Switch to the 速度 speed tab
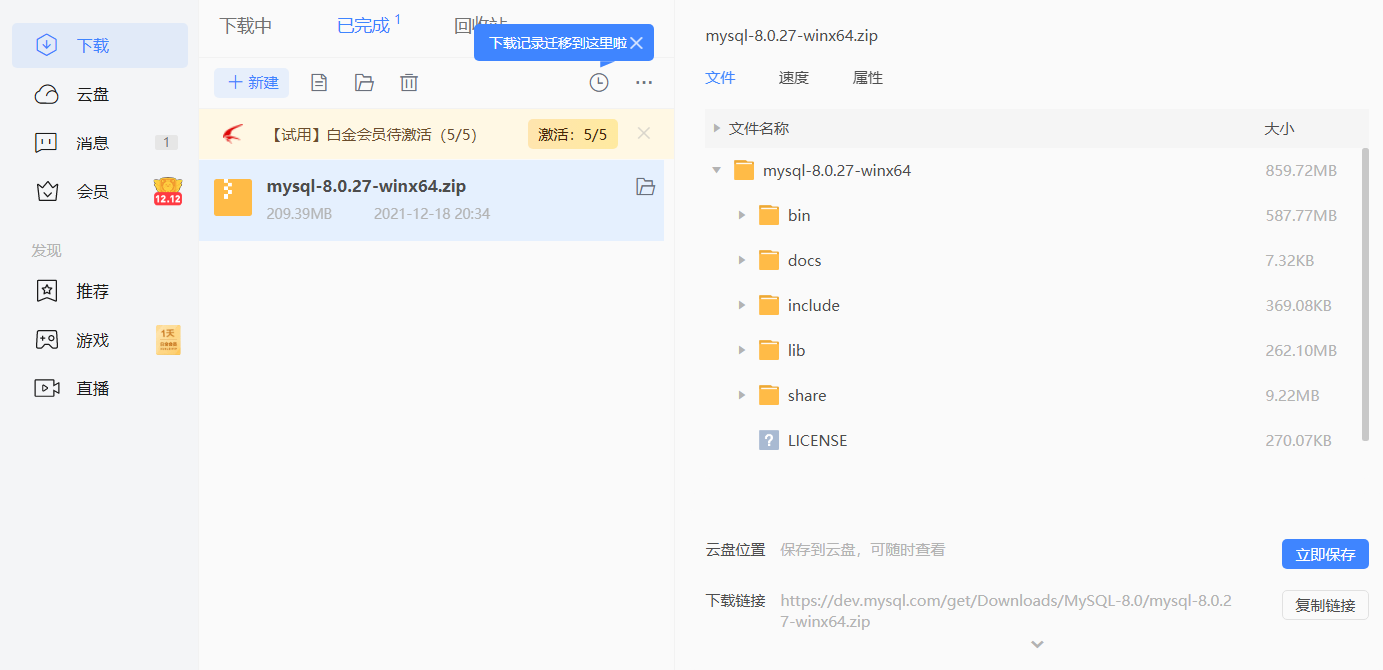Viewport: 1383px width, 670px height. [793, 77]
